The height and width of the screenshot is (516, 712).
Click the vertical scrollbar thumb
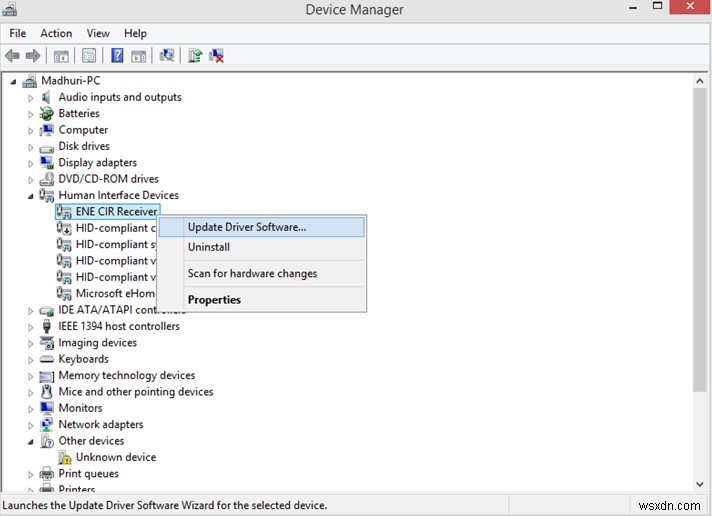tap(700, 240)
